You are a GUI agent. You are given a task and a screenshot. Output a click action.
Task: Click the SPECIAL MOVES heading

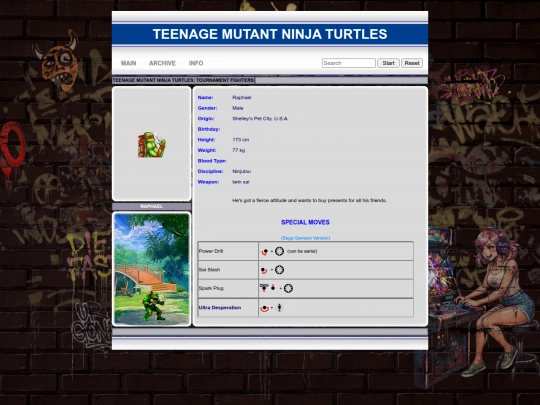pos(305,222)
